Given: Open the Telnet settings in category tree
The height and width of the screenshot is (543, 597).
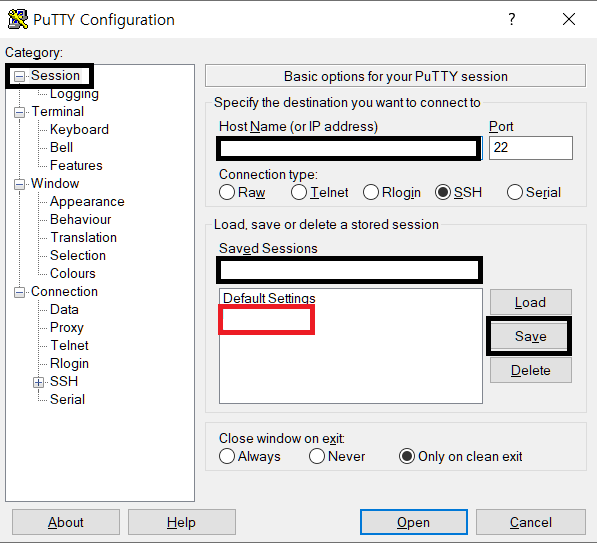Looking at the screenshot, I should [69, 345].
